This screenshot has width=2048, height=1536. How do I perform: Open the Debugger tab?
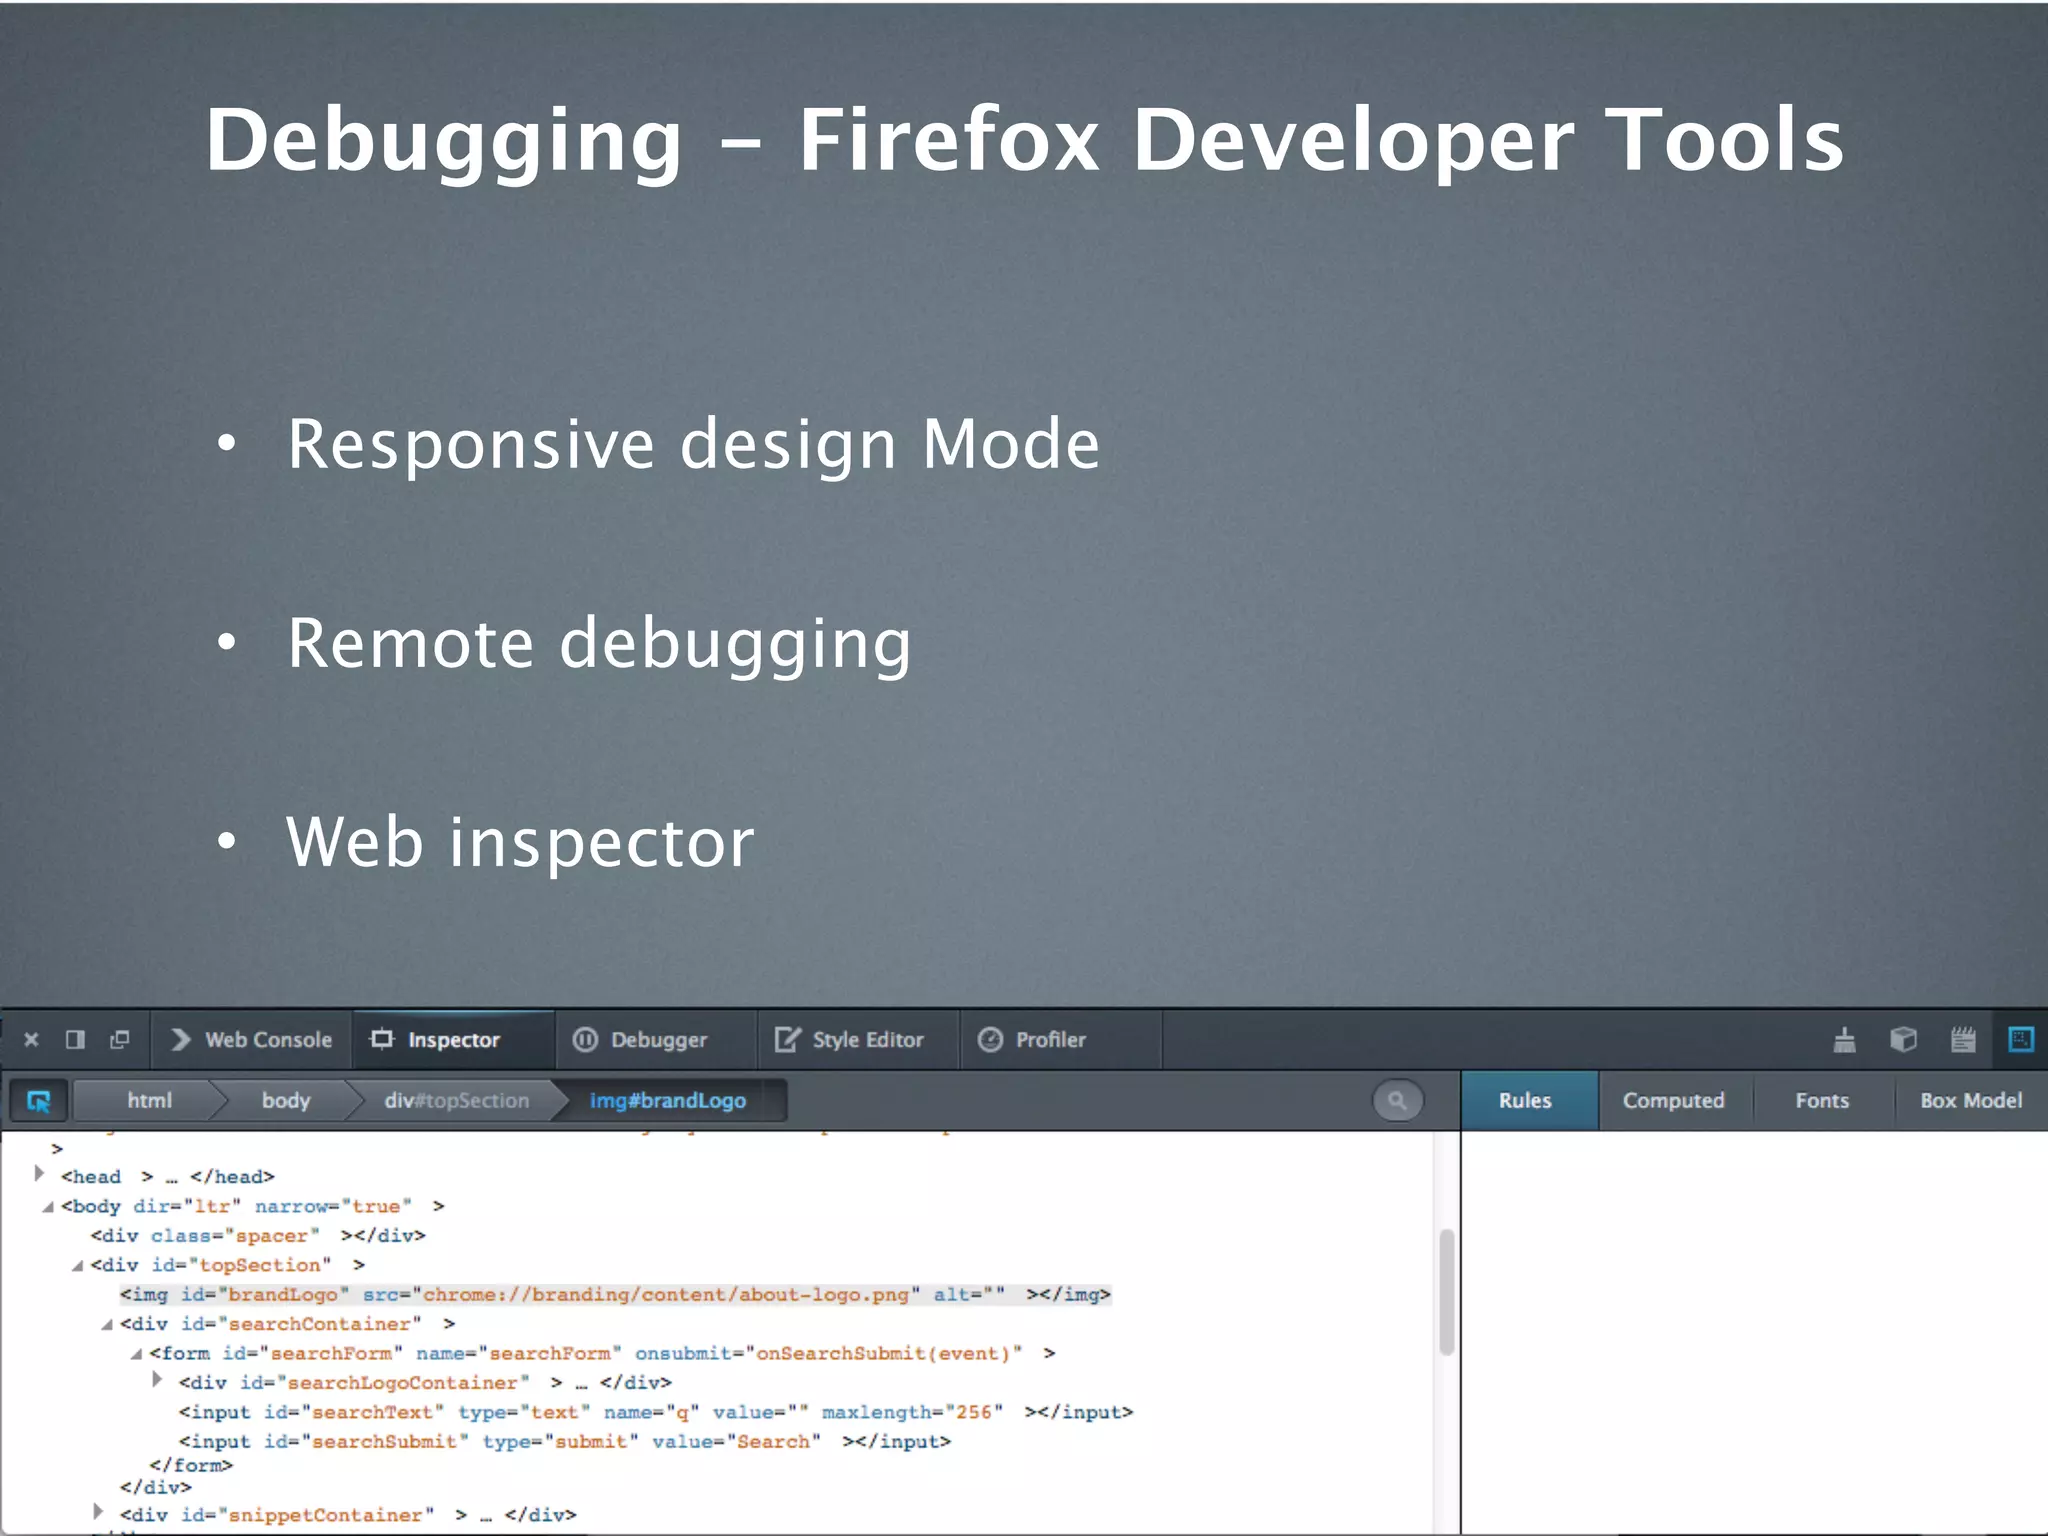(x=655, y=1040)
